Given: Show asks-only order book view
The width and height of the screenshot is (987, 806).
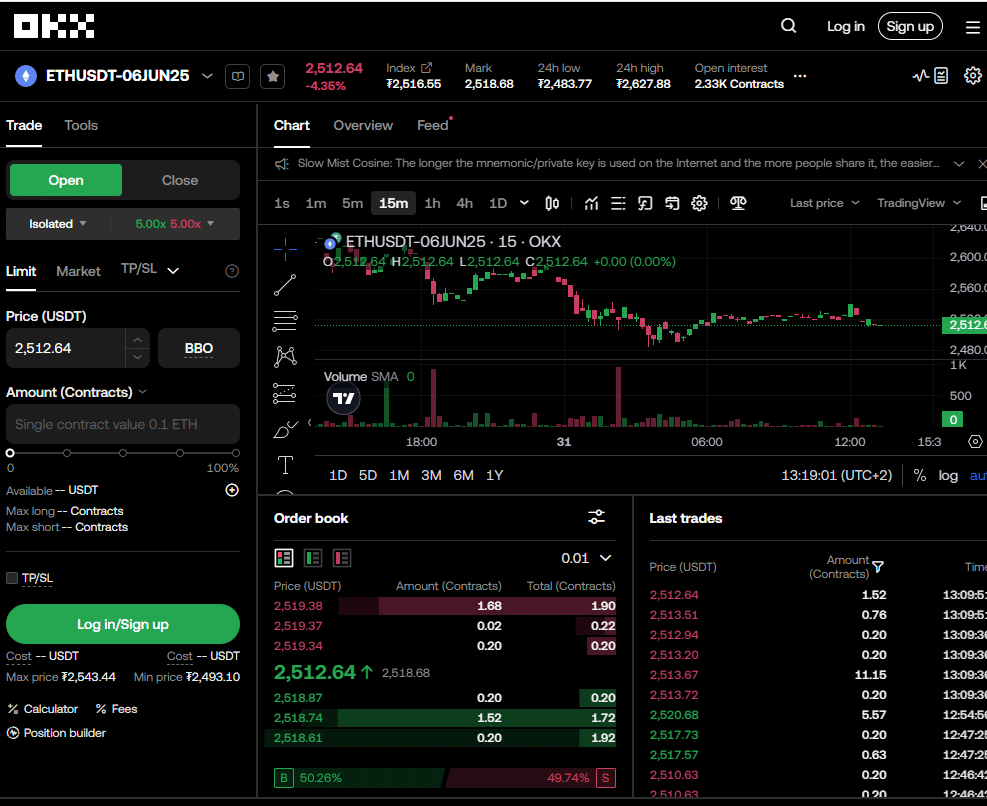Looking at the screenshot, I should 342,558.
